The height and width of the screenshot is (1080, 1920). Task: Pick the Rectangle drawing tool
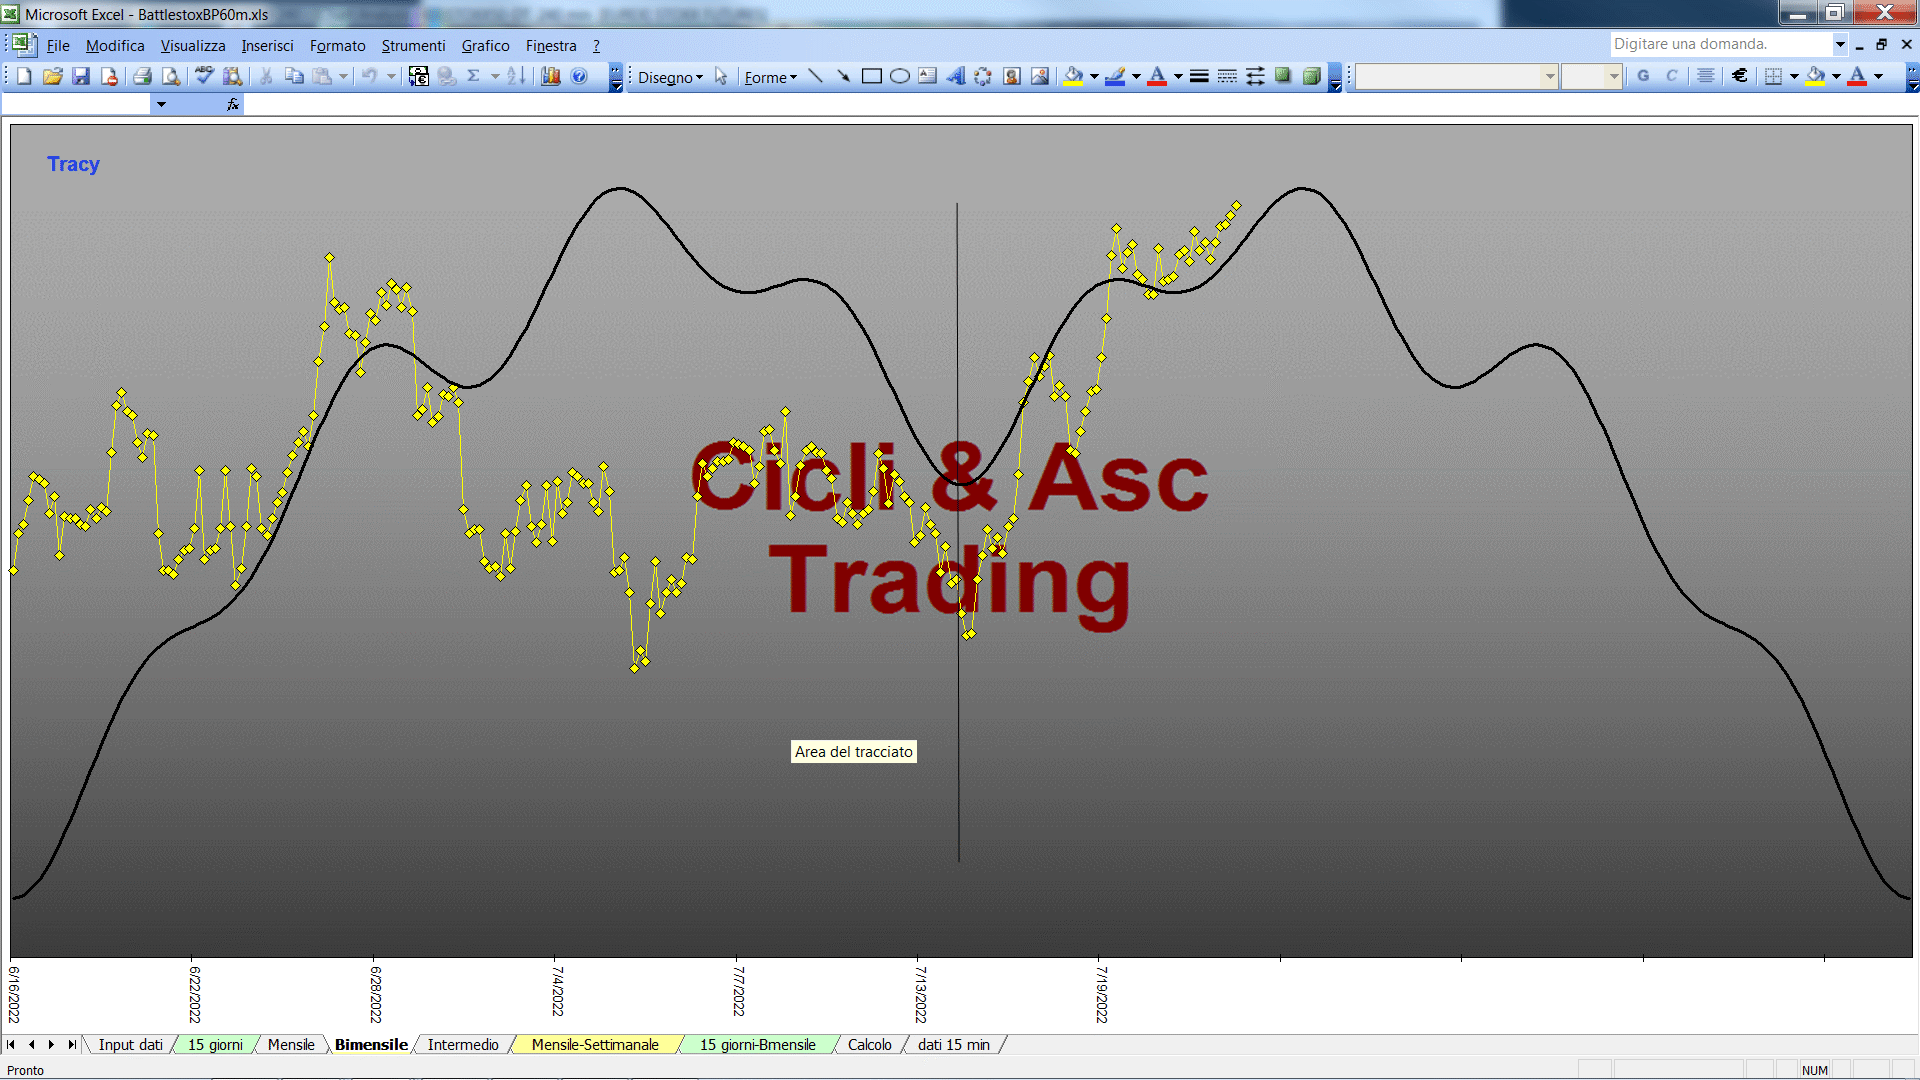click(x=871, y=76)
